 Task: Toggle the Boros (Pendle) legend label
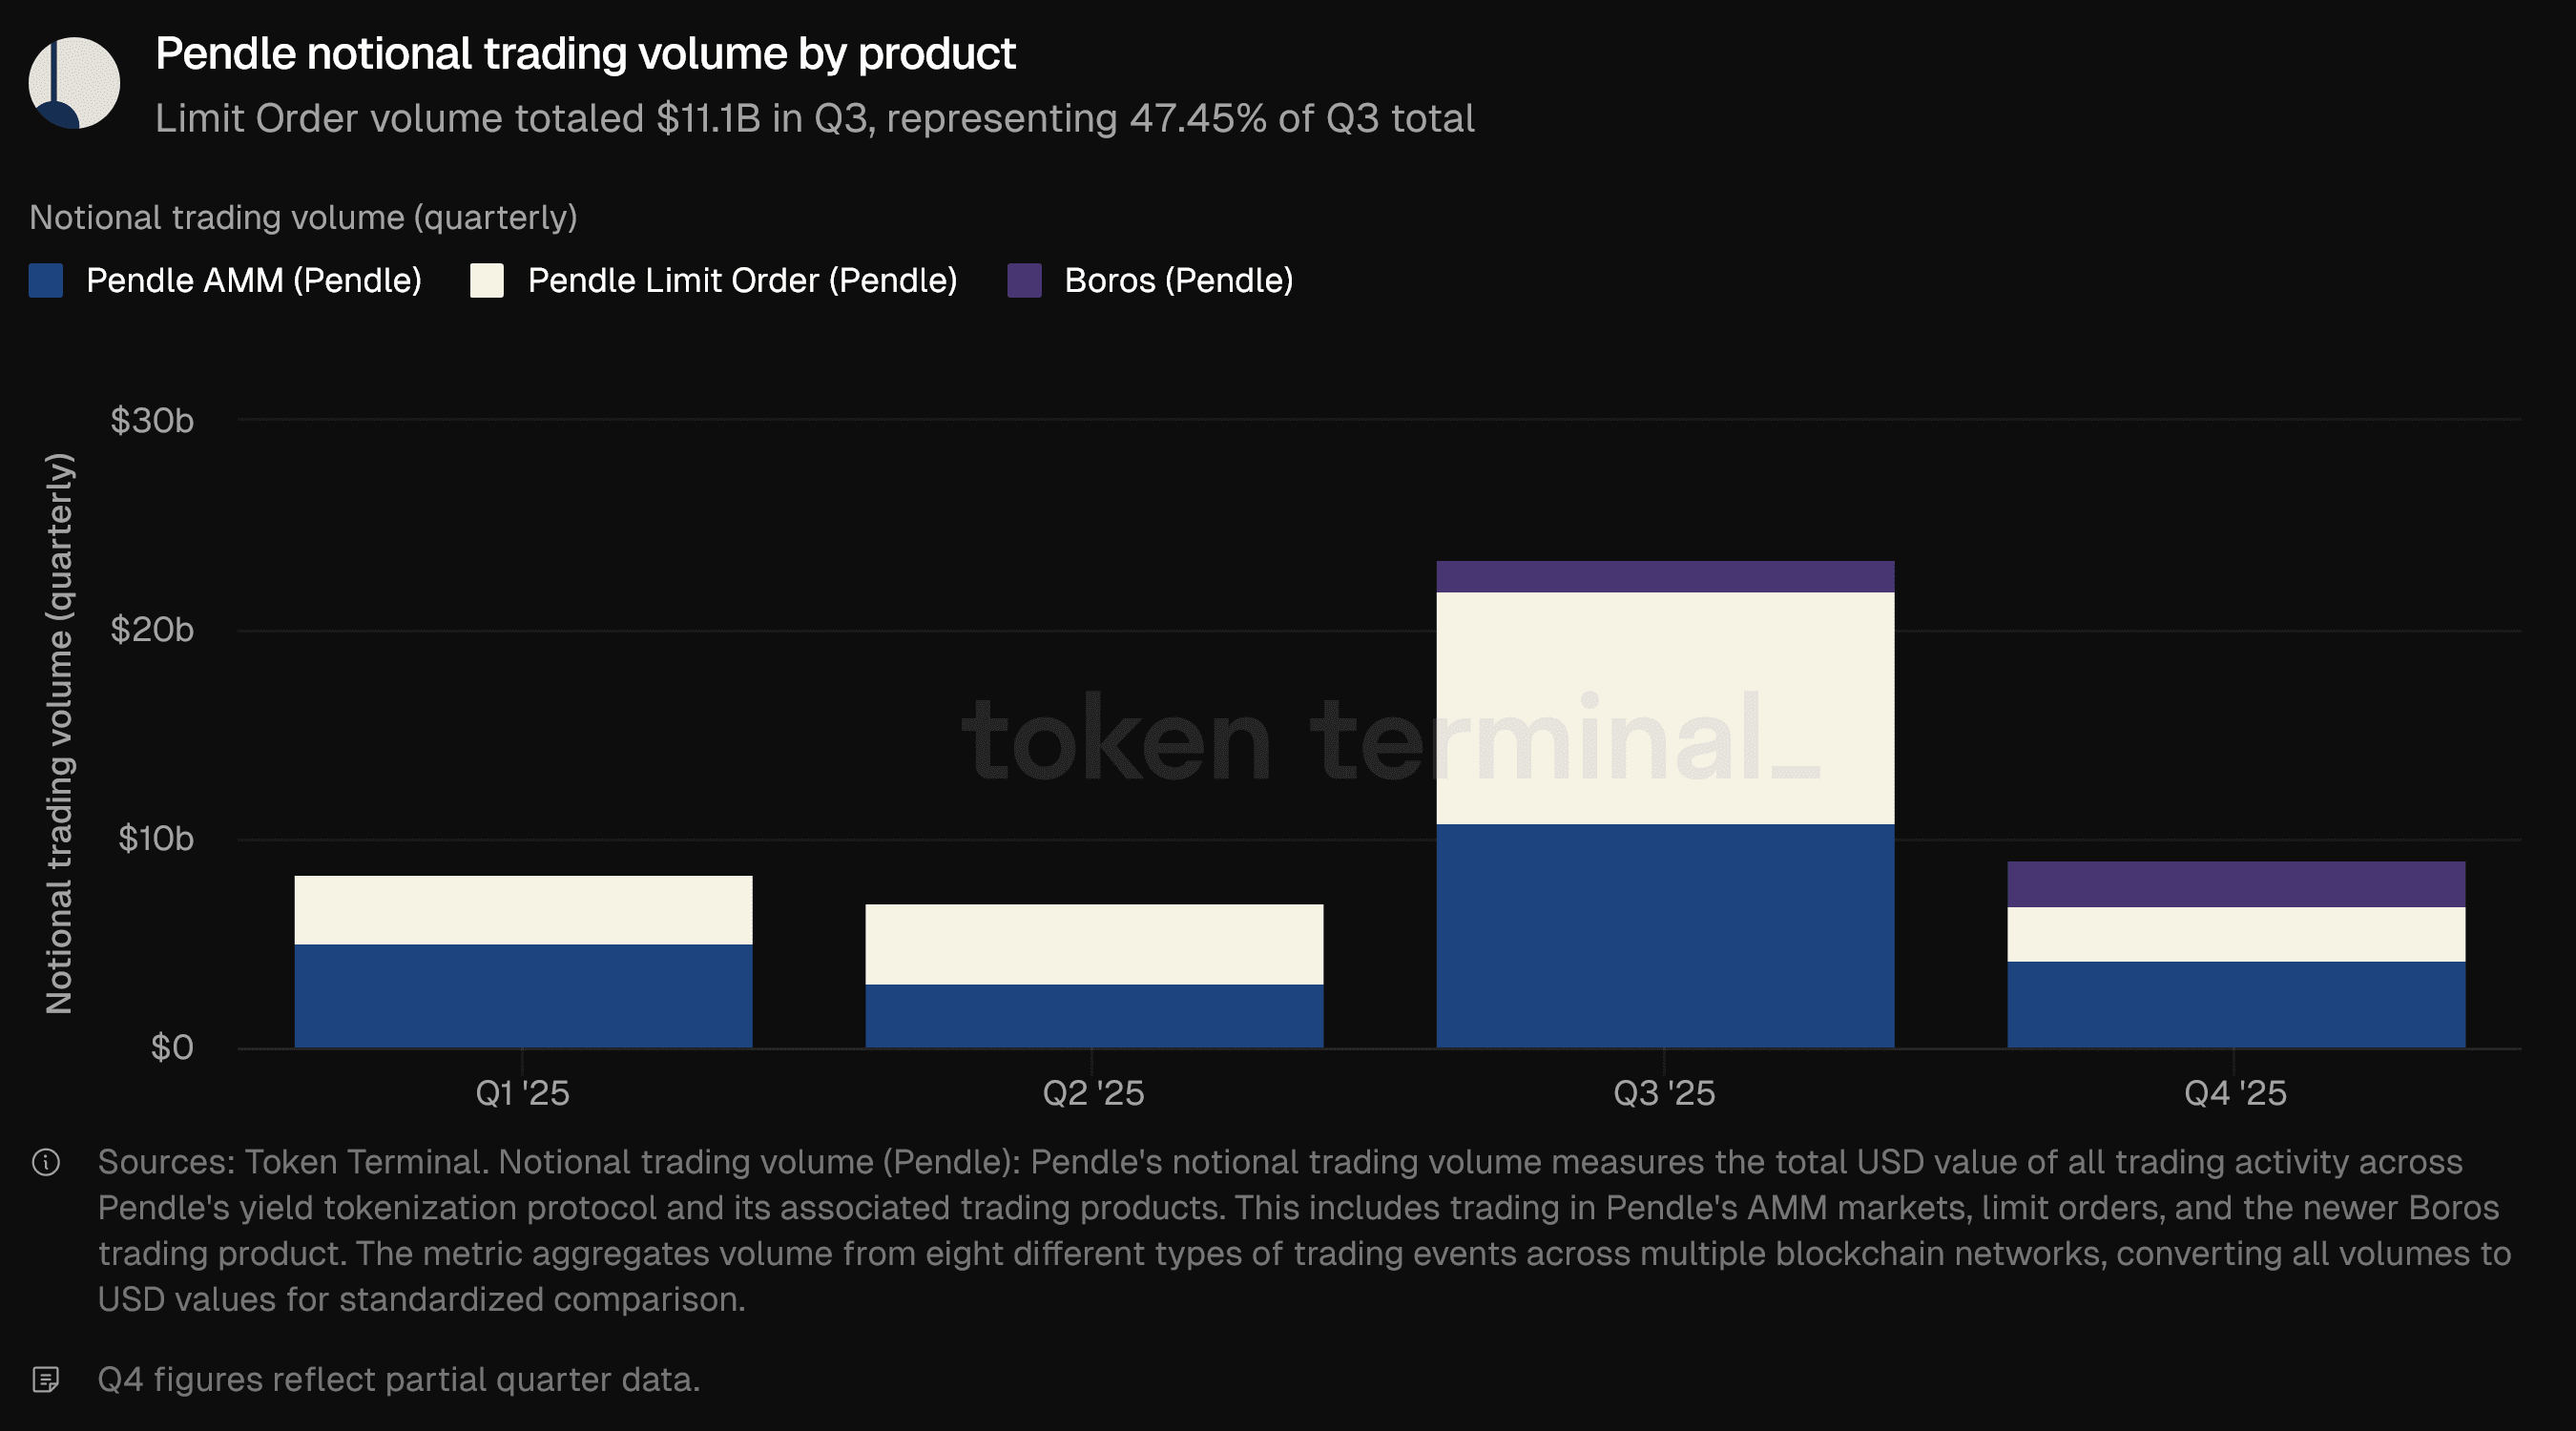pyautogui.click(x=1178, y=281)
